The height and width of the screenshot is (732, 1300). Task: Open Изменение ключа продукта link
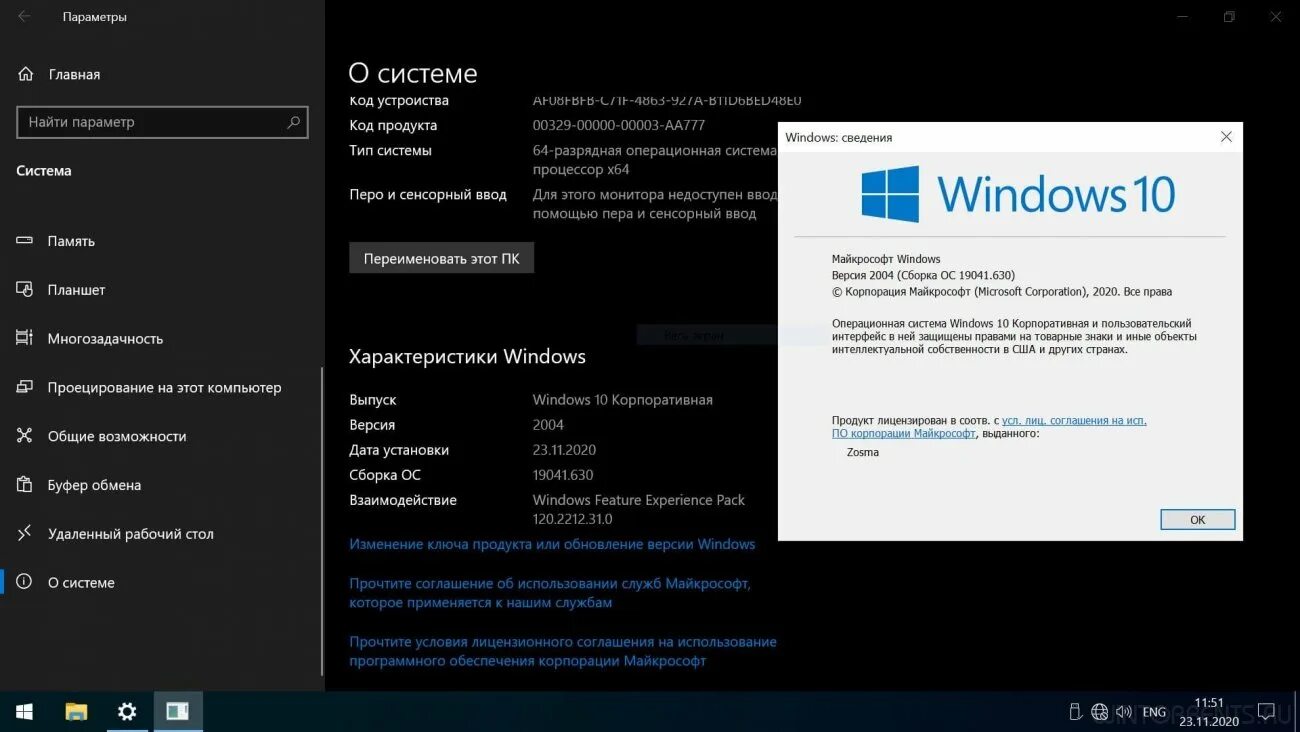(x=552, y=544)
